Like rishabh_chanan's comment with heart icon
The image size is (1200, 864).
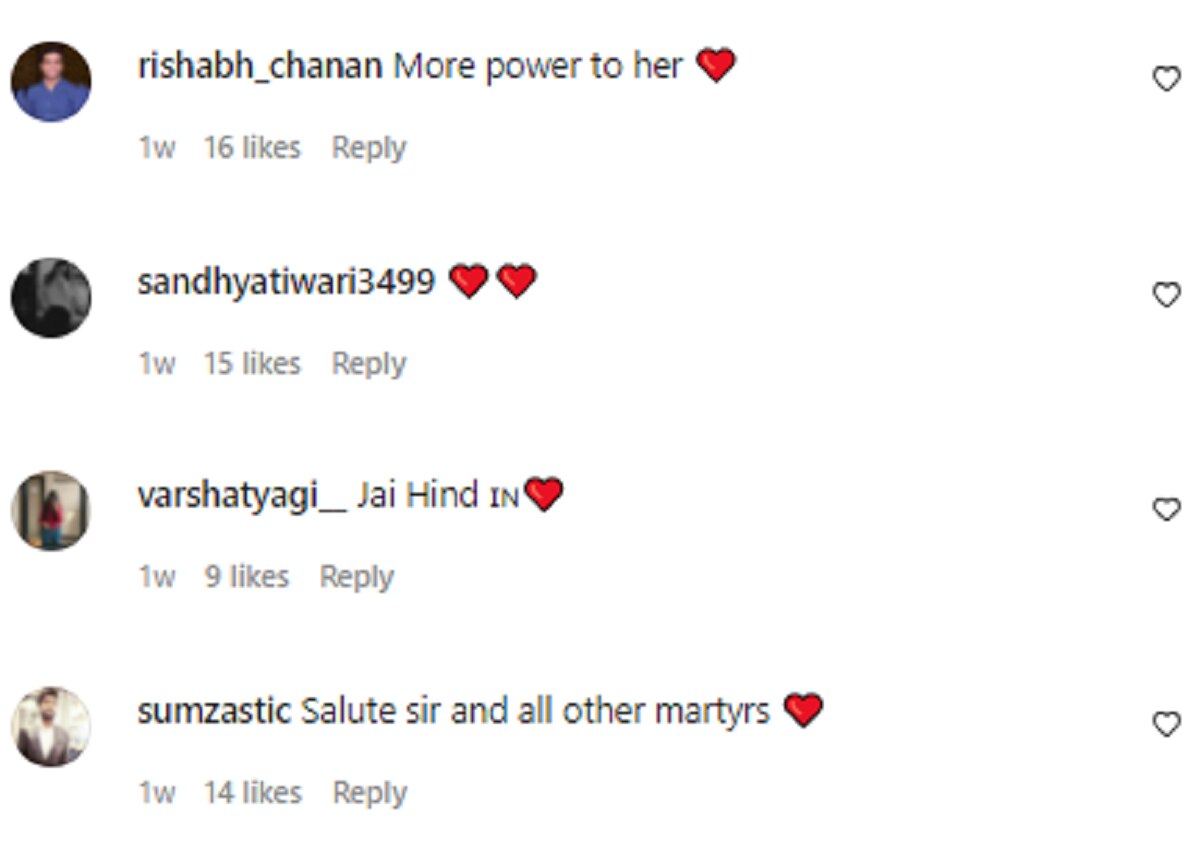pos(1167,79)
